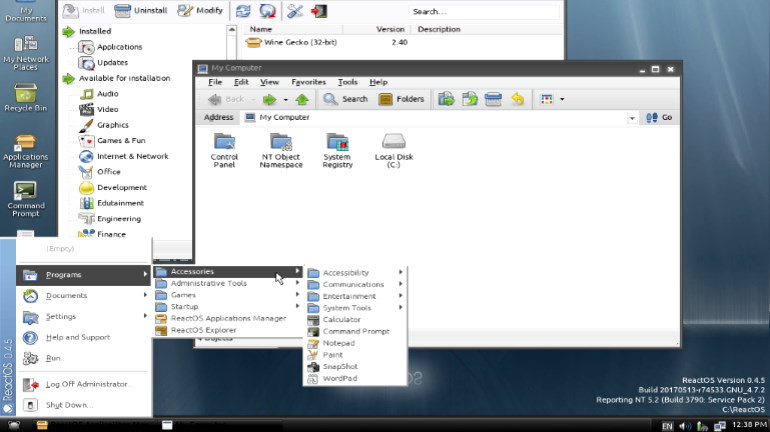Open the System Tools submenu
The height and width of the screenshot is (432, 770).
[356, 308]
